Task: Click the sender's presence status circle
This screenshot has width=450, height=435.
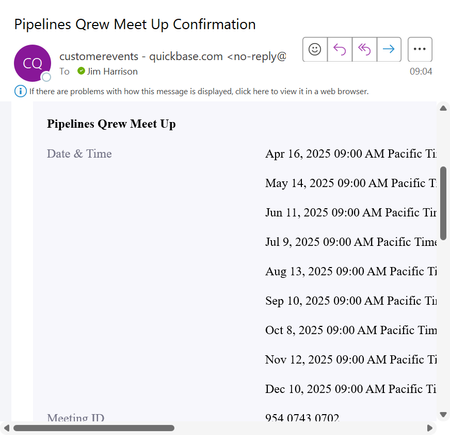Action: point(46,77)
